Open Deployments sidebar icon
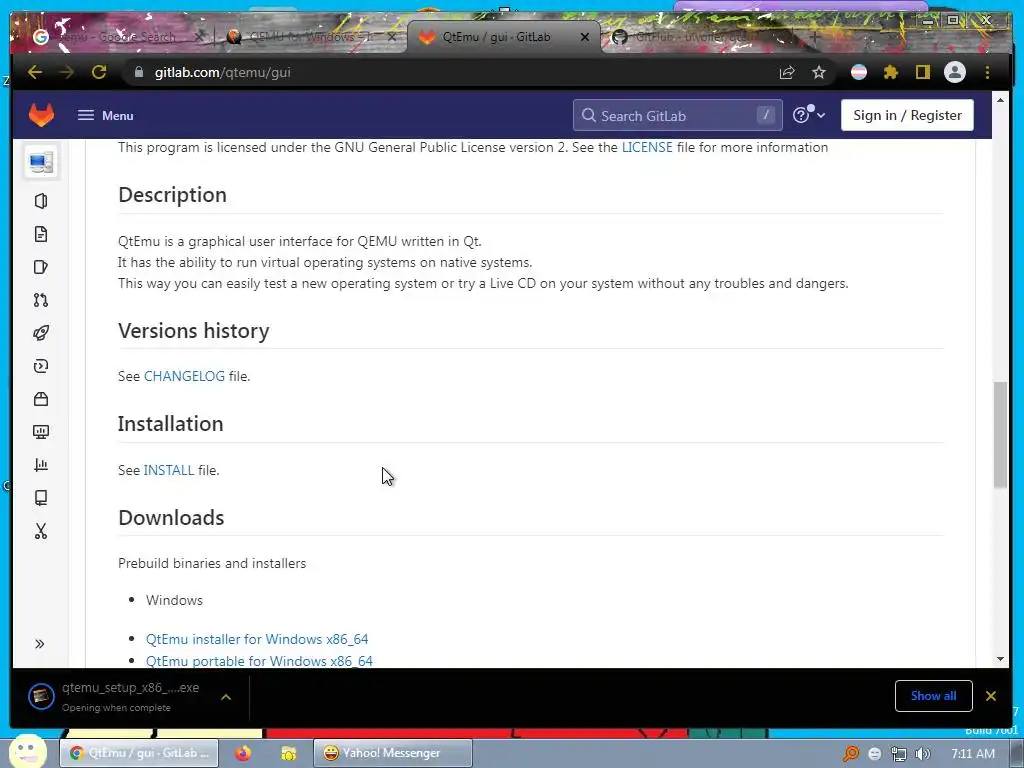 click(40, 366)
